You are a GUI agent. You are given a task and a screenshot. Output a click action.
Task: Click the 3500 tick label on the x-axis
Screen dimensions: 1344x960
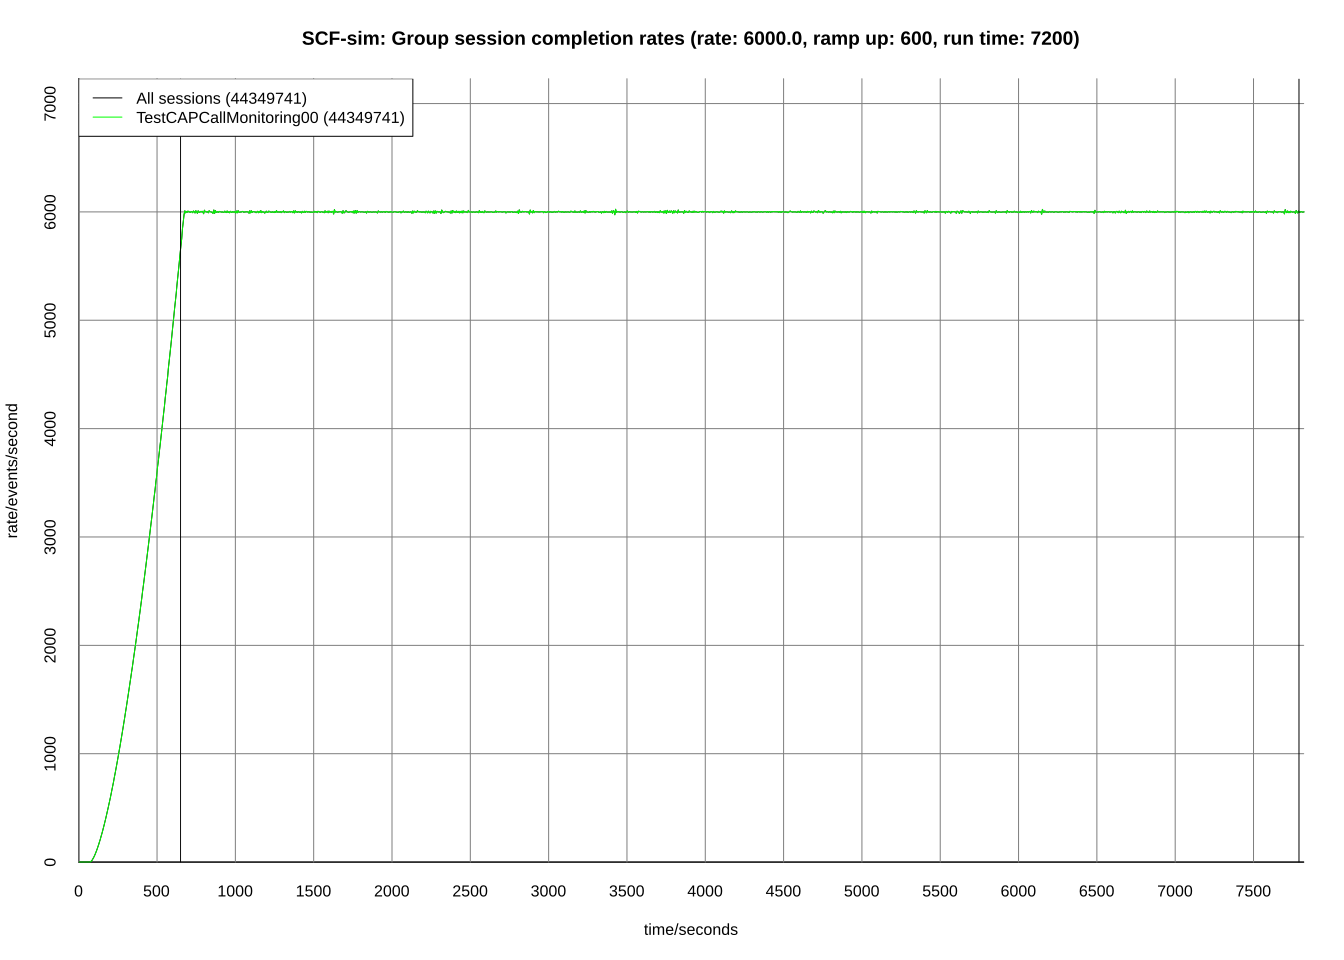(x=627, y=890)
